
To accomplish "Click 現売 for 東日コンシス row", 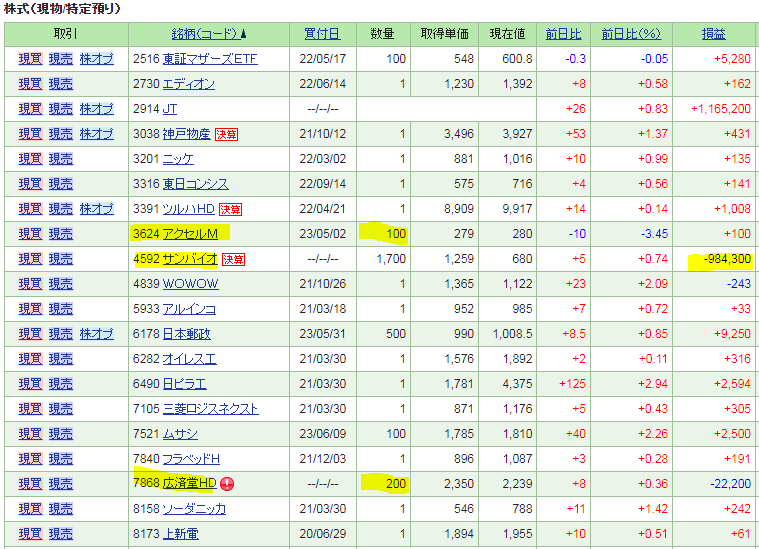I will pos(61,184).
